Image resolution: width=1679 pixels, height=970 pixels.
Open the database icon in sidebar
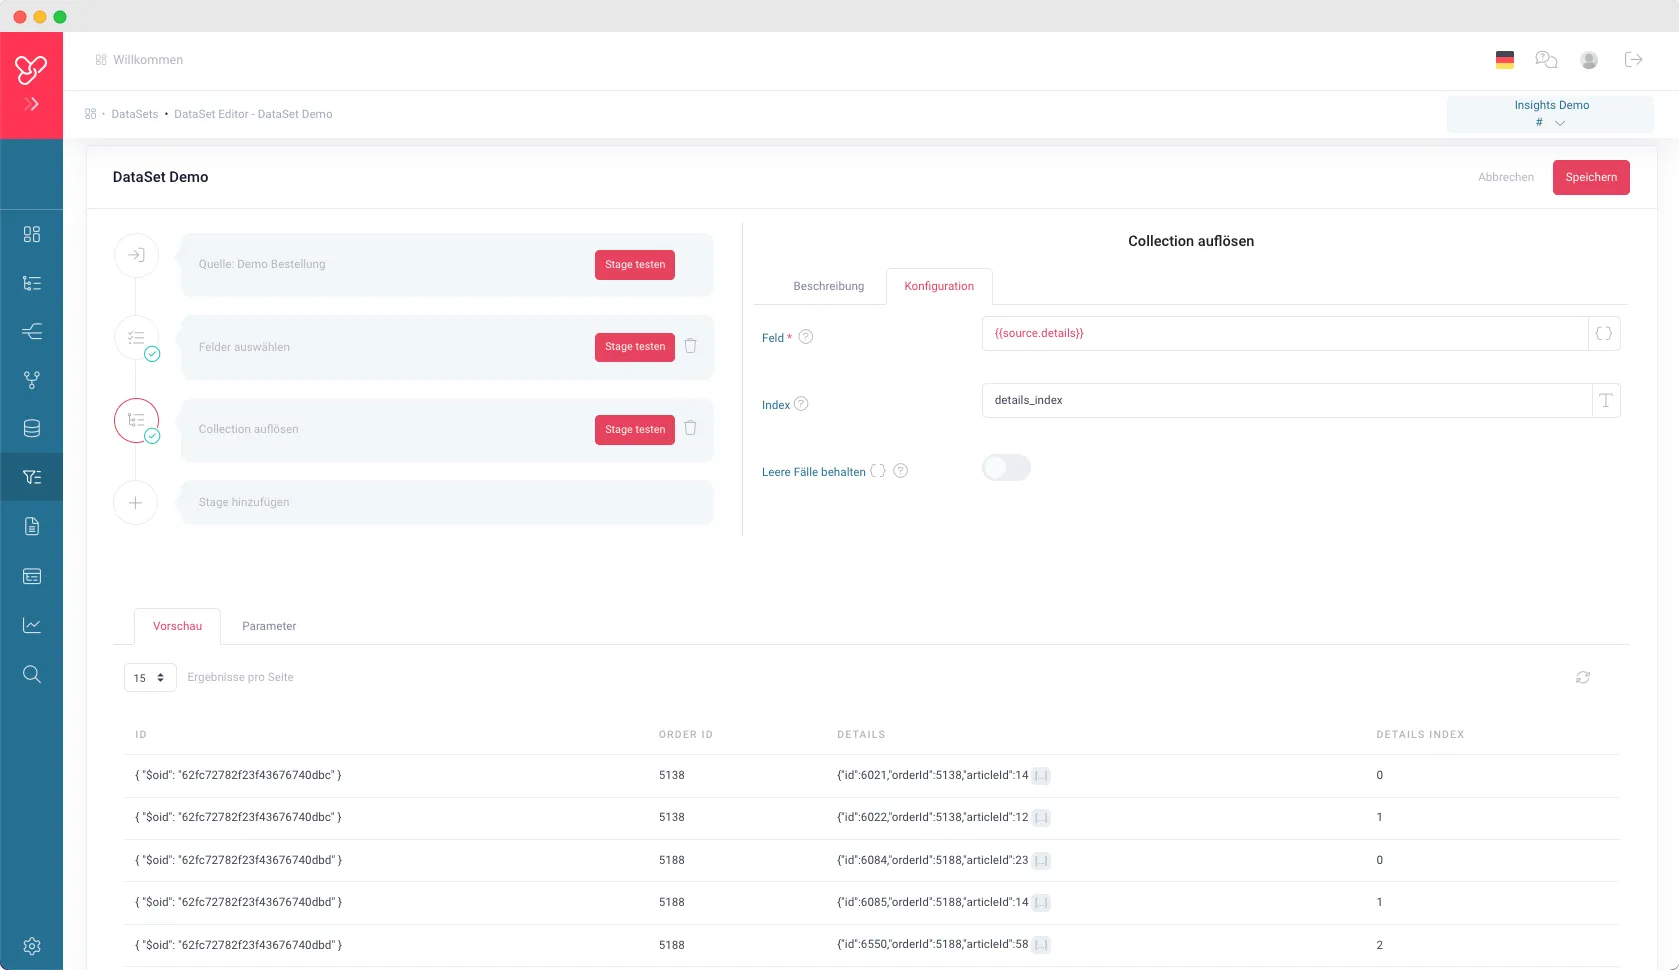tap(32, 429)
